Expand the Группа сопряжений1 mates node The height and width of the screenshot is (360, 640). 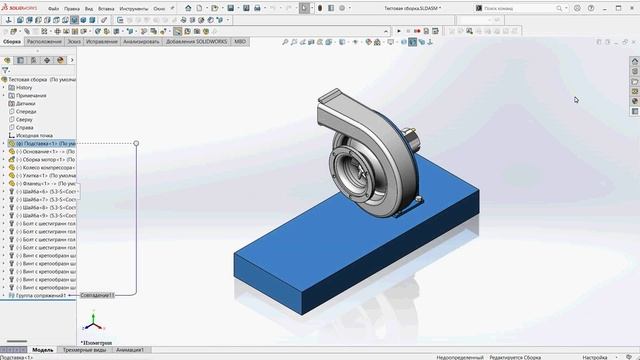tap(4, 295)
